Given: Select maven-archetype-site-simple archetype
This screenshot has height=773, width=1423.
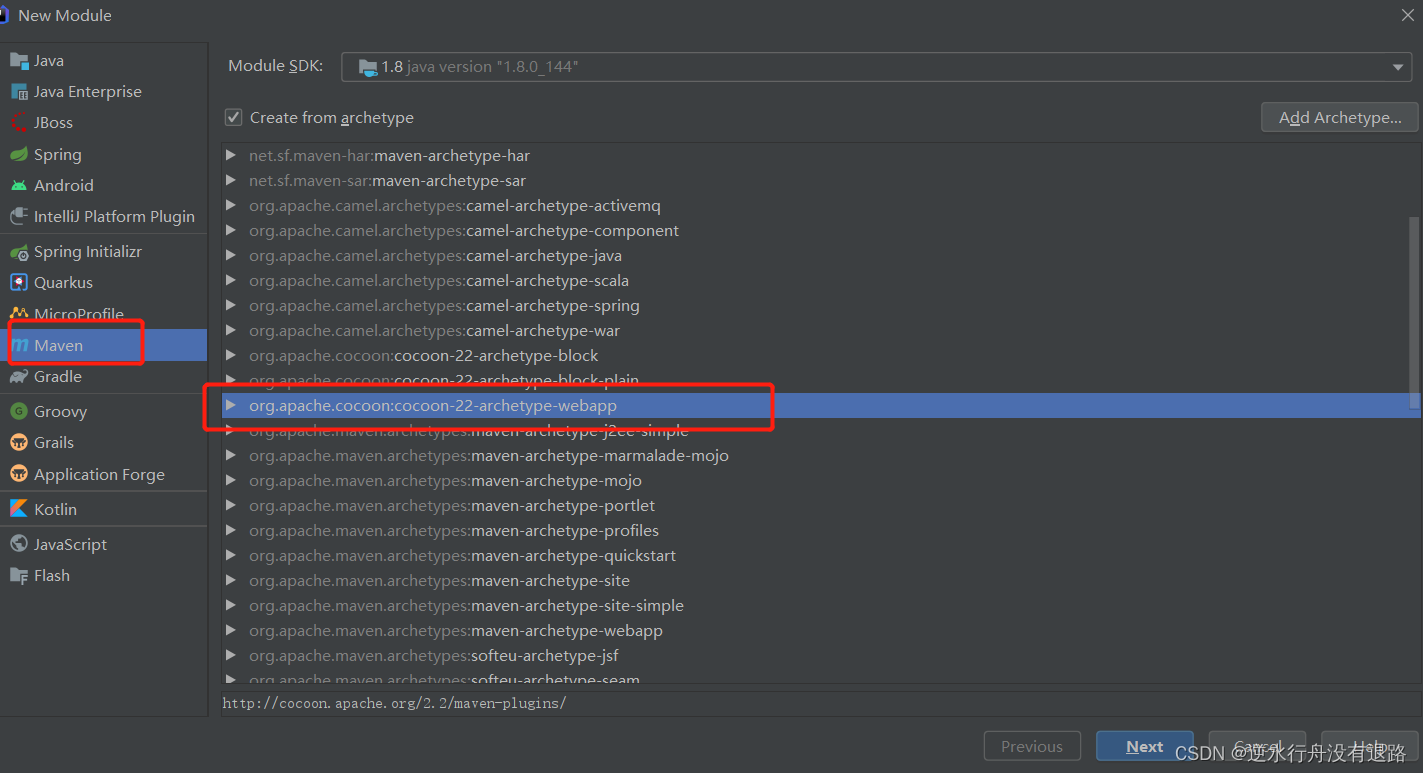Looking at the screenshot, I should 820,605.
